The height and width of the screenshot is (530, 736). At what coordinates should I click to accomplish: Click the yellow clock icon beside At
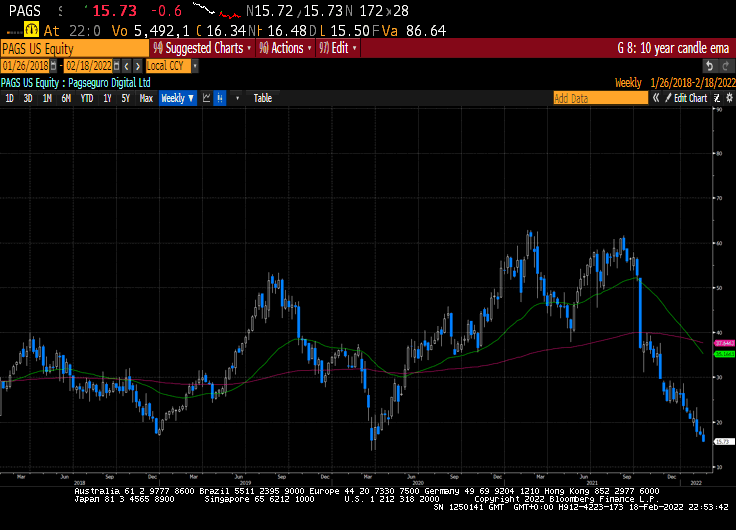pyautogui.click(x=31, y=31)
